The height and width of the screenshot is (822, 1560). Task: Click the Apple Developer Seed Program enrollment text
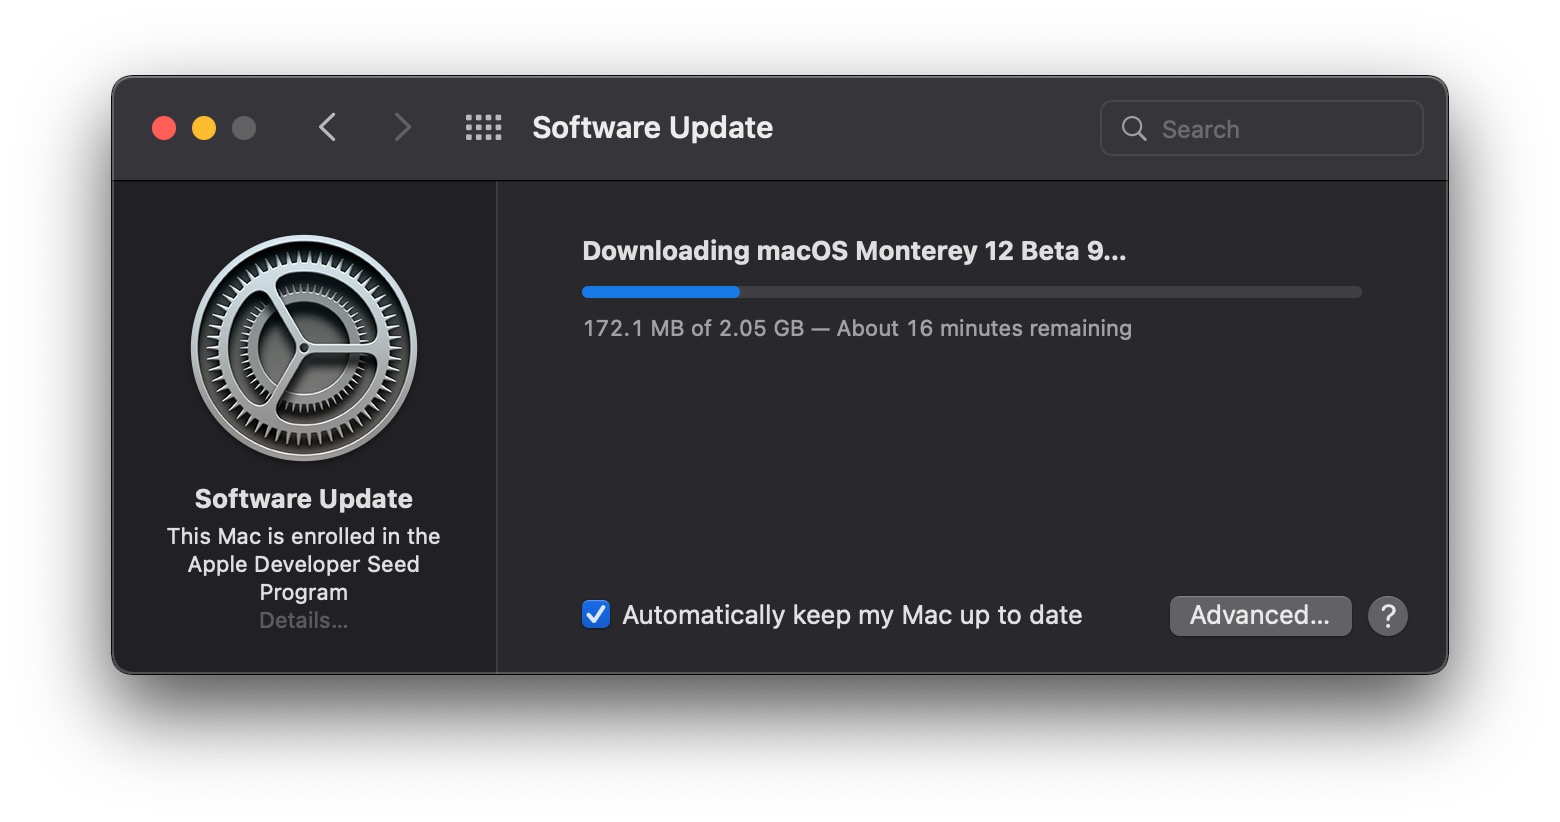pyautogui.click(x=304, y=564)
